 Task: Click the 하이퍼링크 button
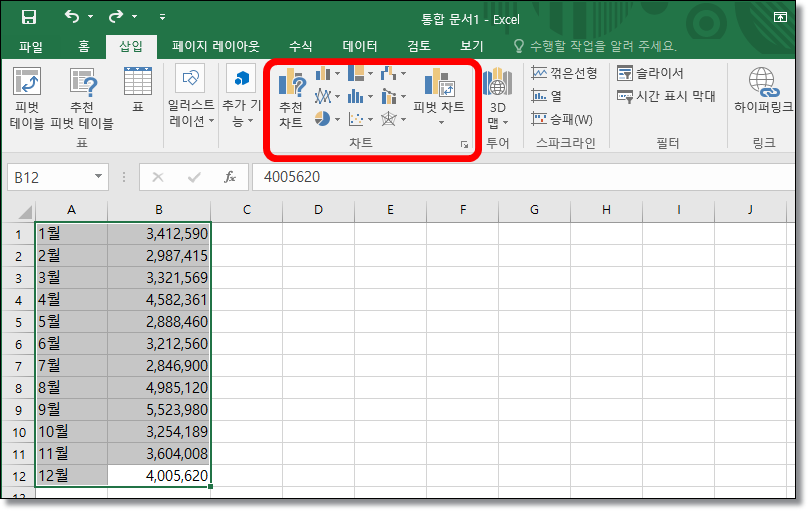763,90
